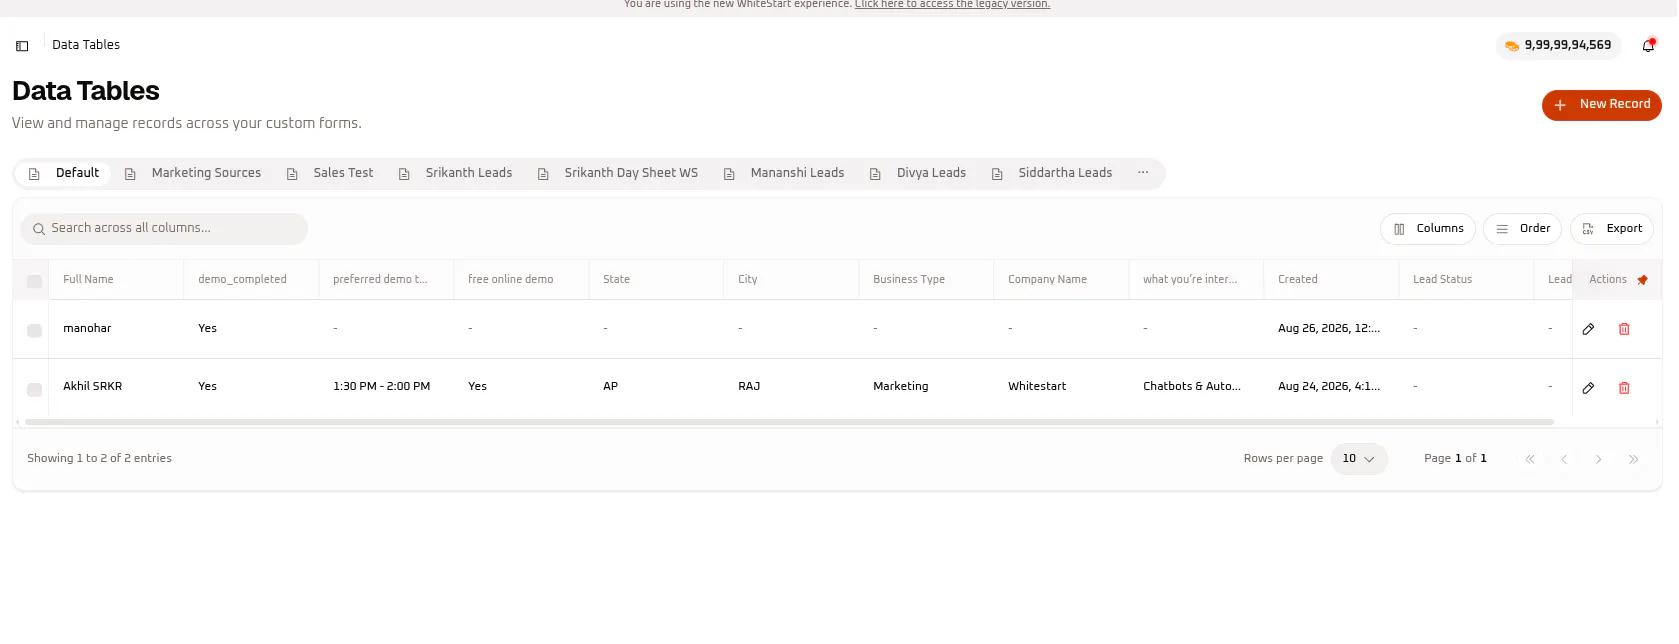This screenshot has width=1679, height=644.
Task: Click the horizontal table scrollbar
Action: click(789, 422)
